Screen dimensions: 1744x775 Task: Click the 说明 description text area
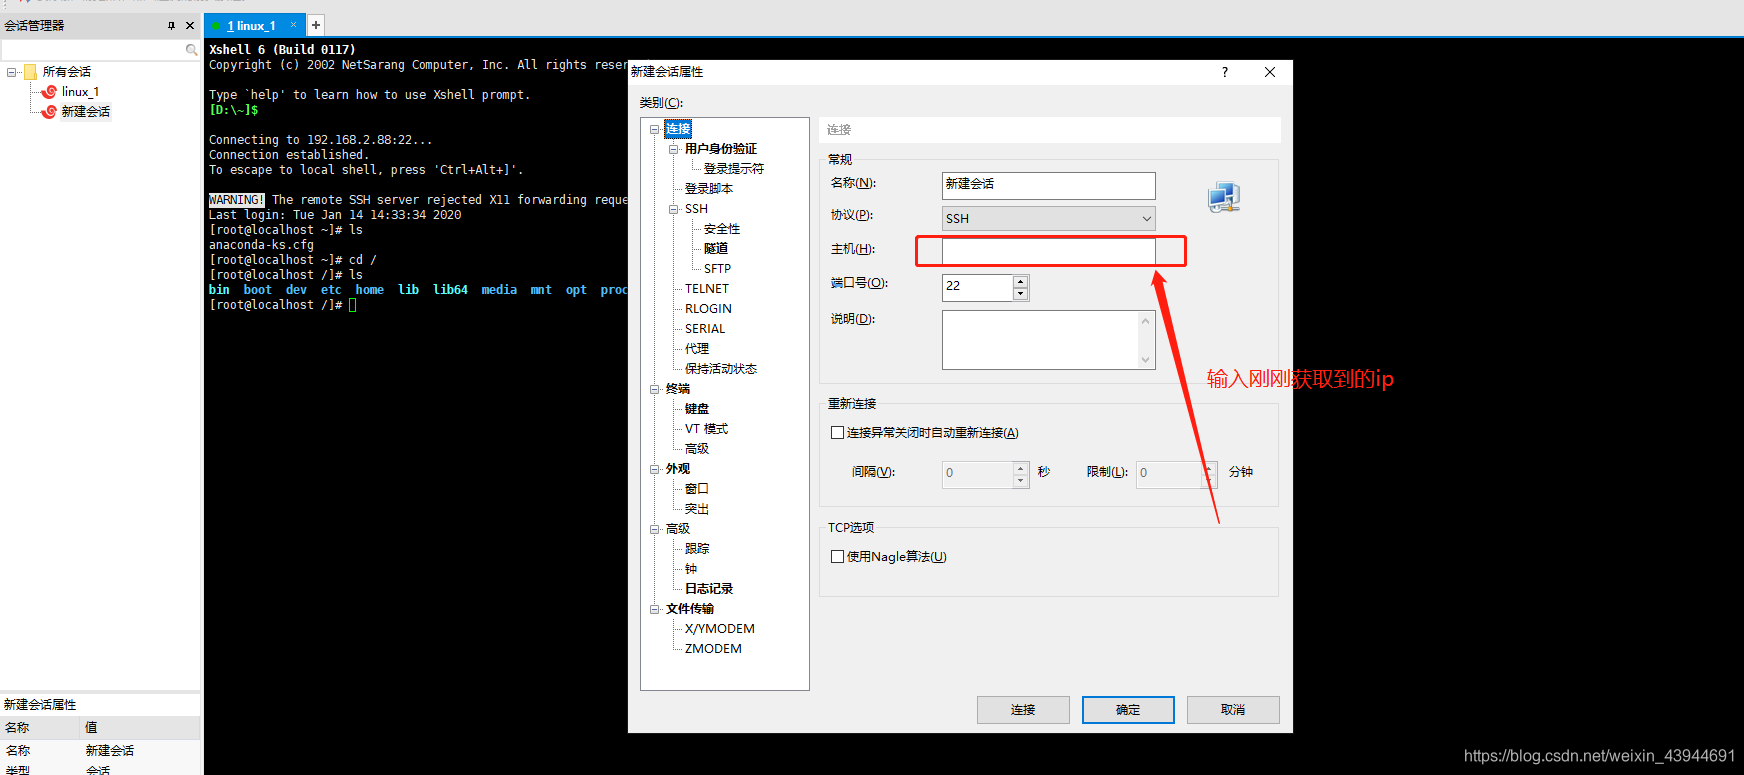coord(1040,340)
